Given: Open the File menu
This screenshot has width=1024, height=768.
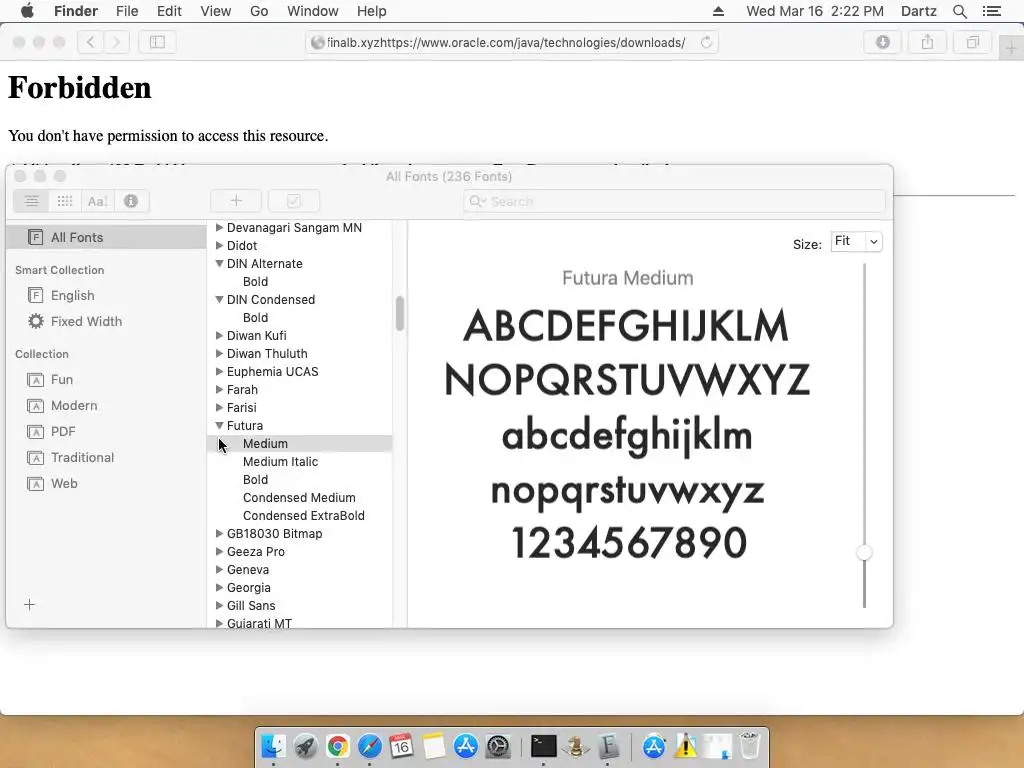Looking at the screenshot, I should (127, 11).
